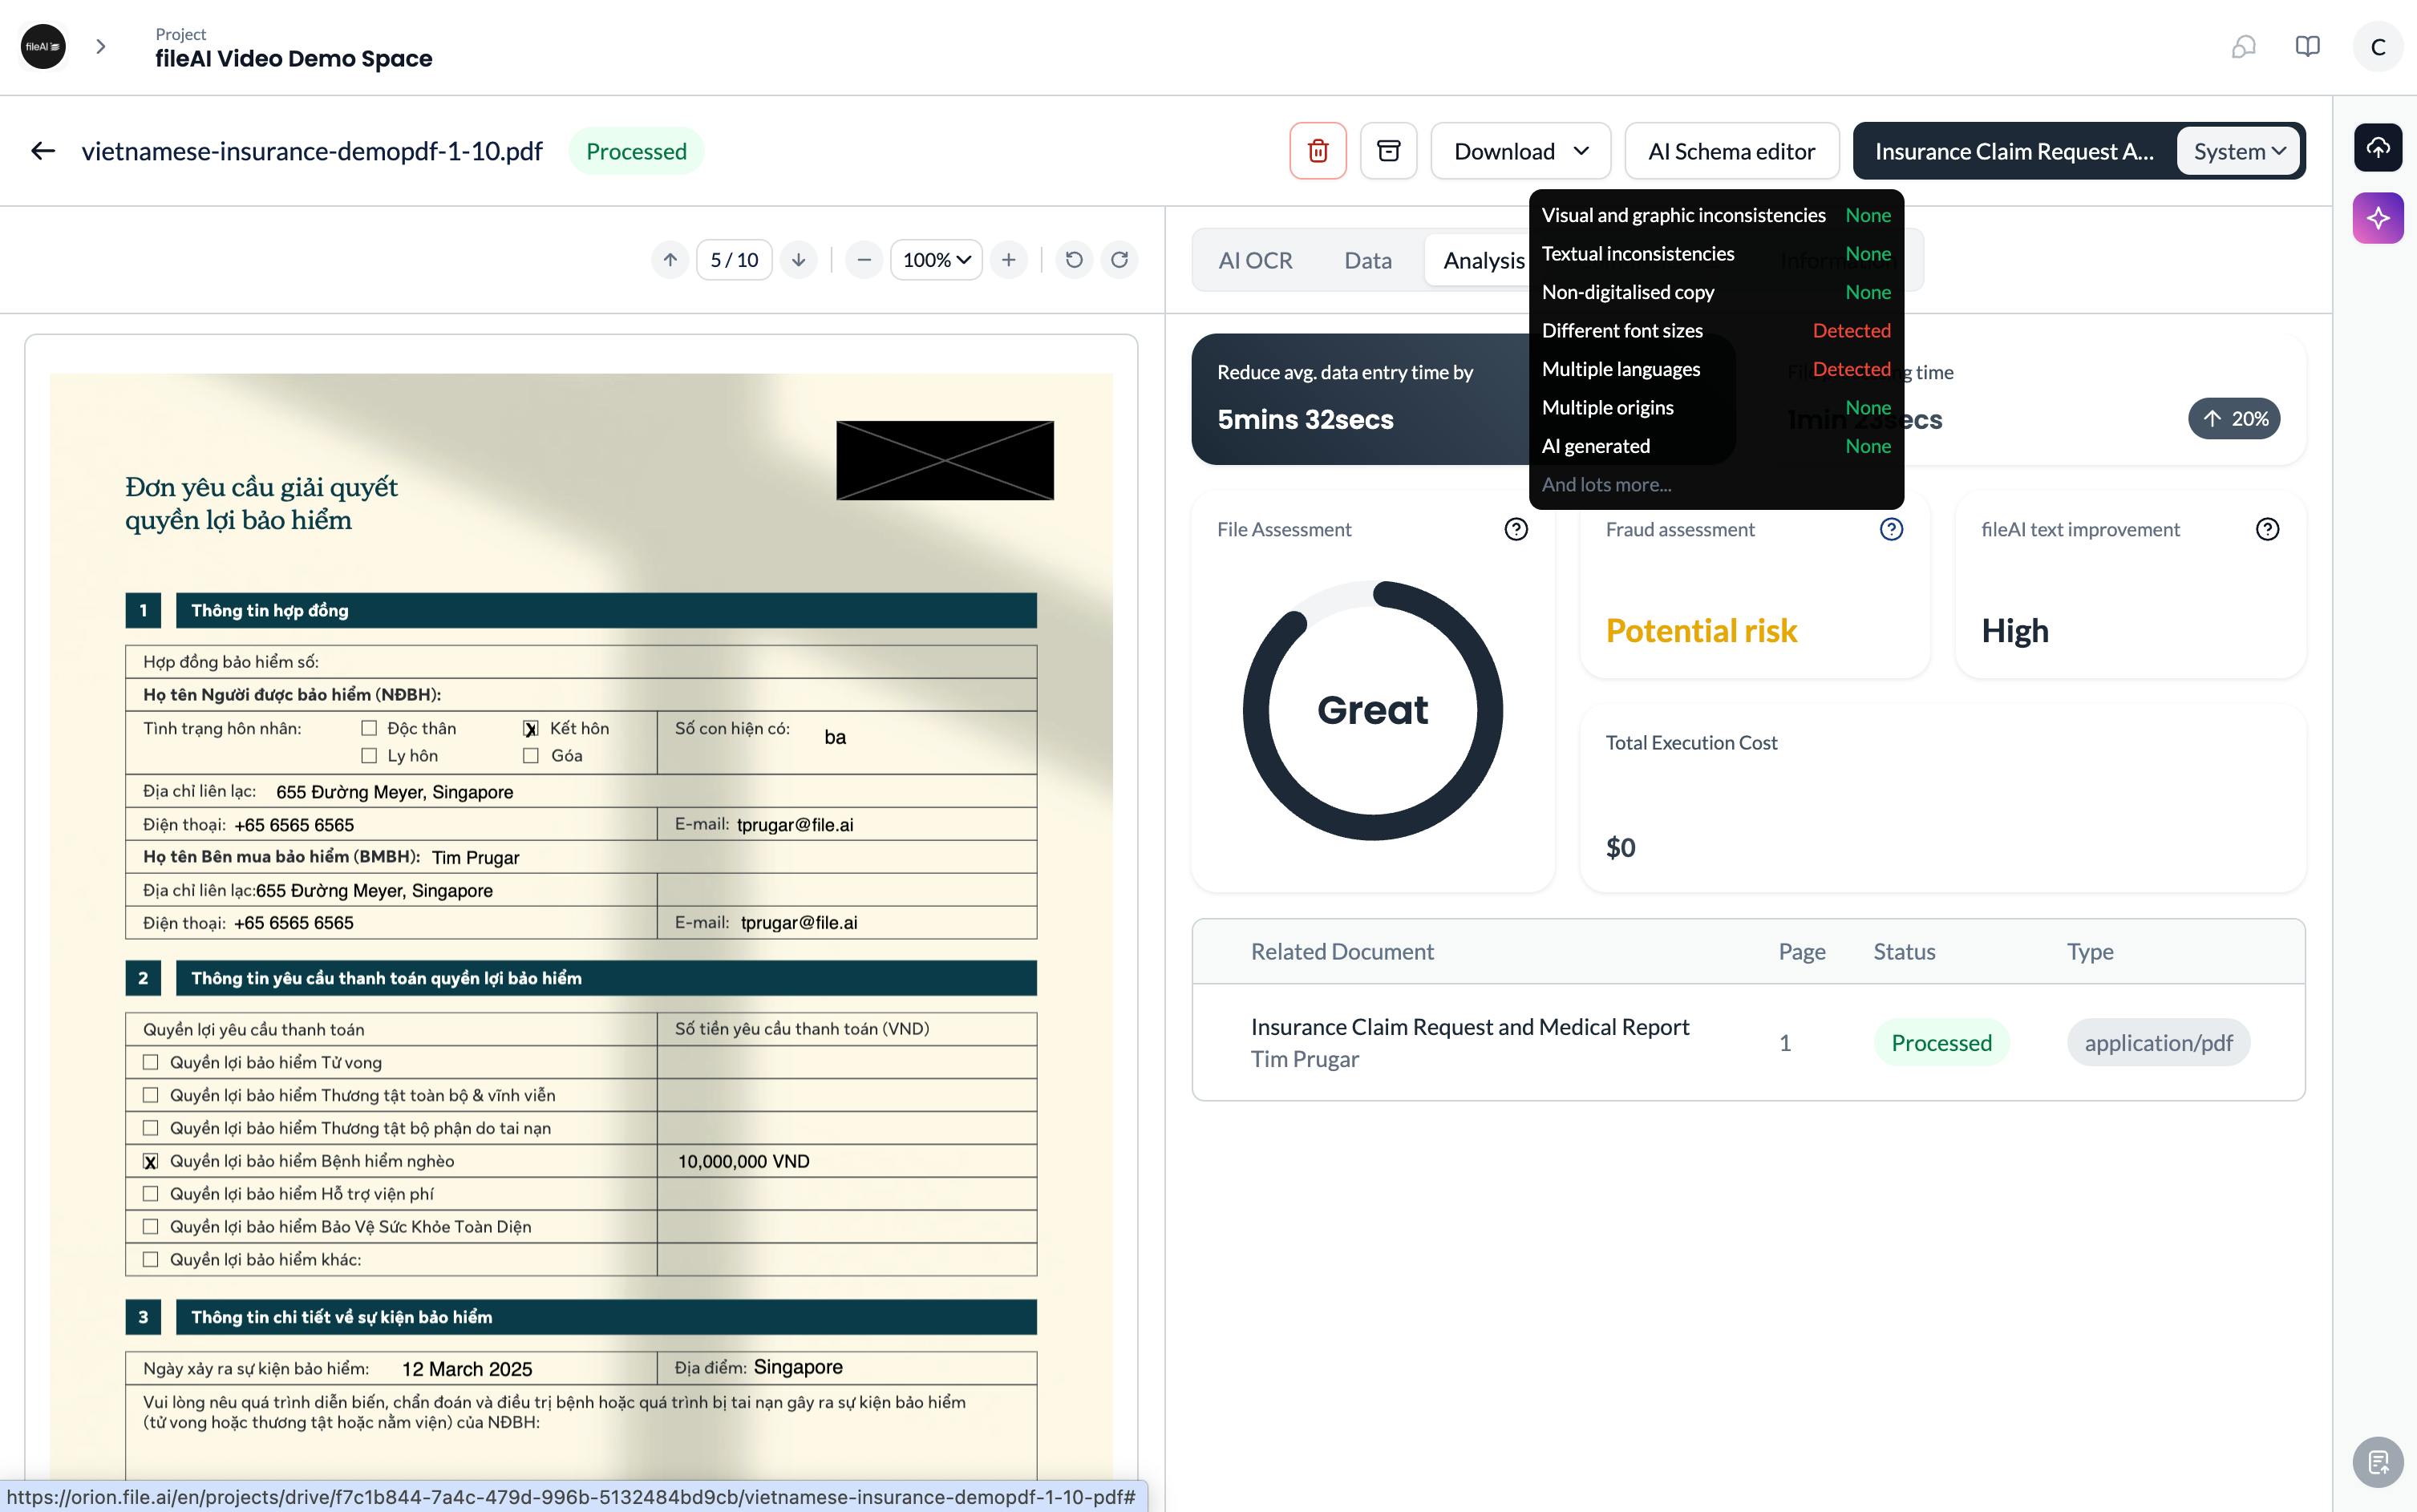
Task: Click the Great assessment progress ring
Action: point(1373,710)
